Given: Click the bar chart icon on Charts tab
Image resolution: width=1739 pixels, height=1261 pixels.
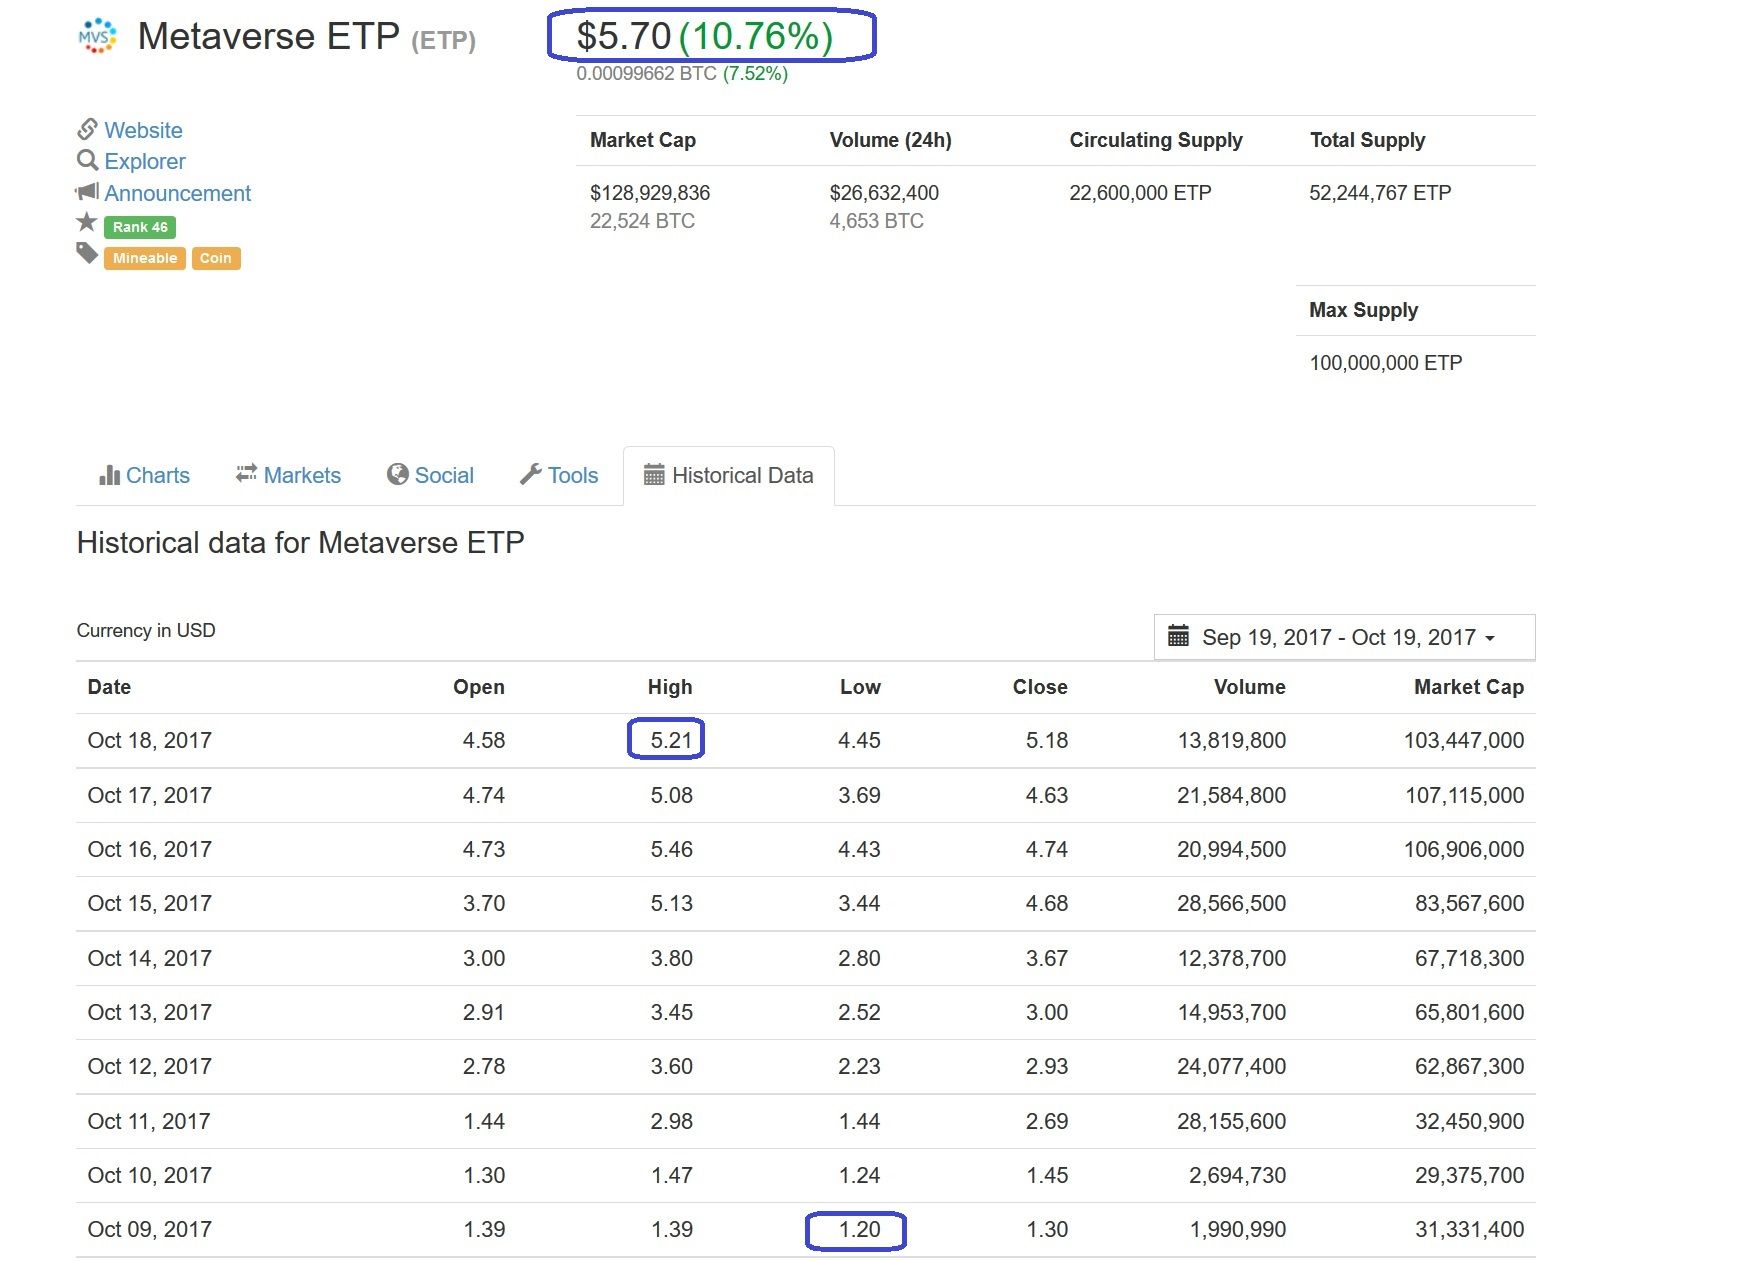Looking at the screenshot, I should (x=109, y=475).
